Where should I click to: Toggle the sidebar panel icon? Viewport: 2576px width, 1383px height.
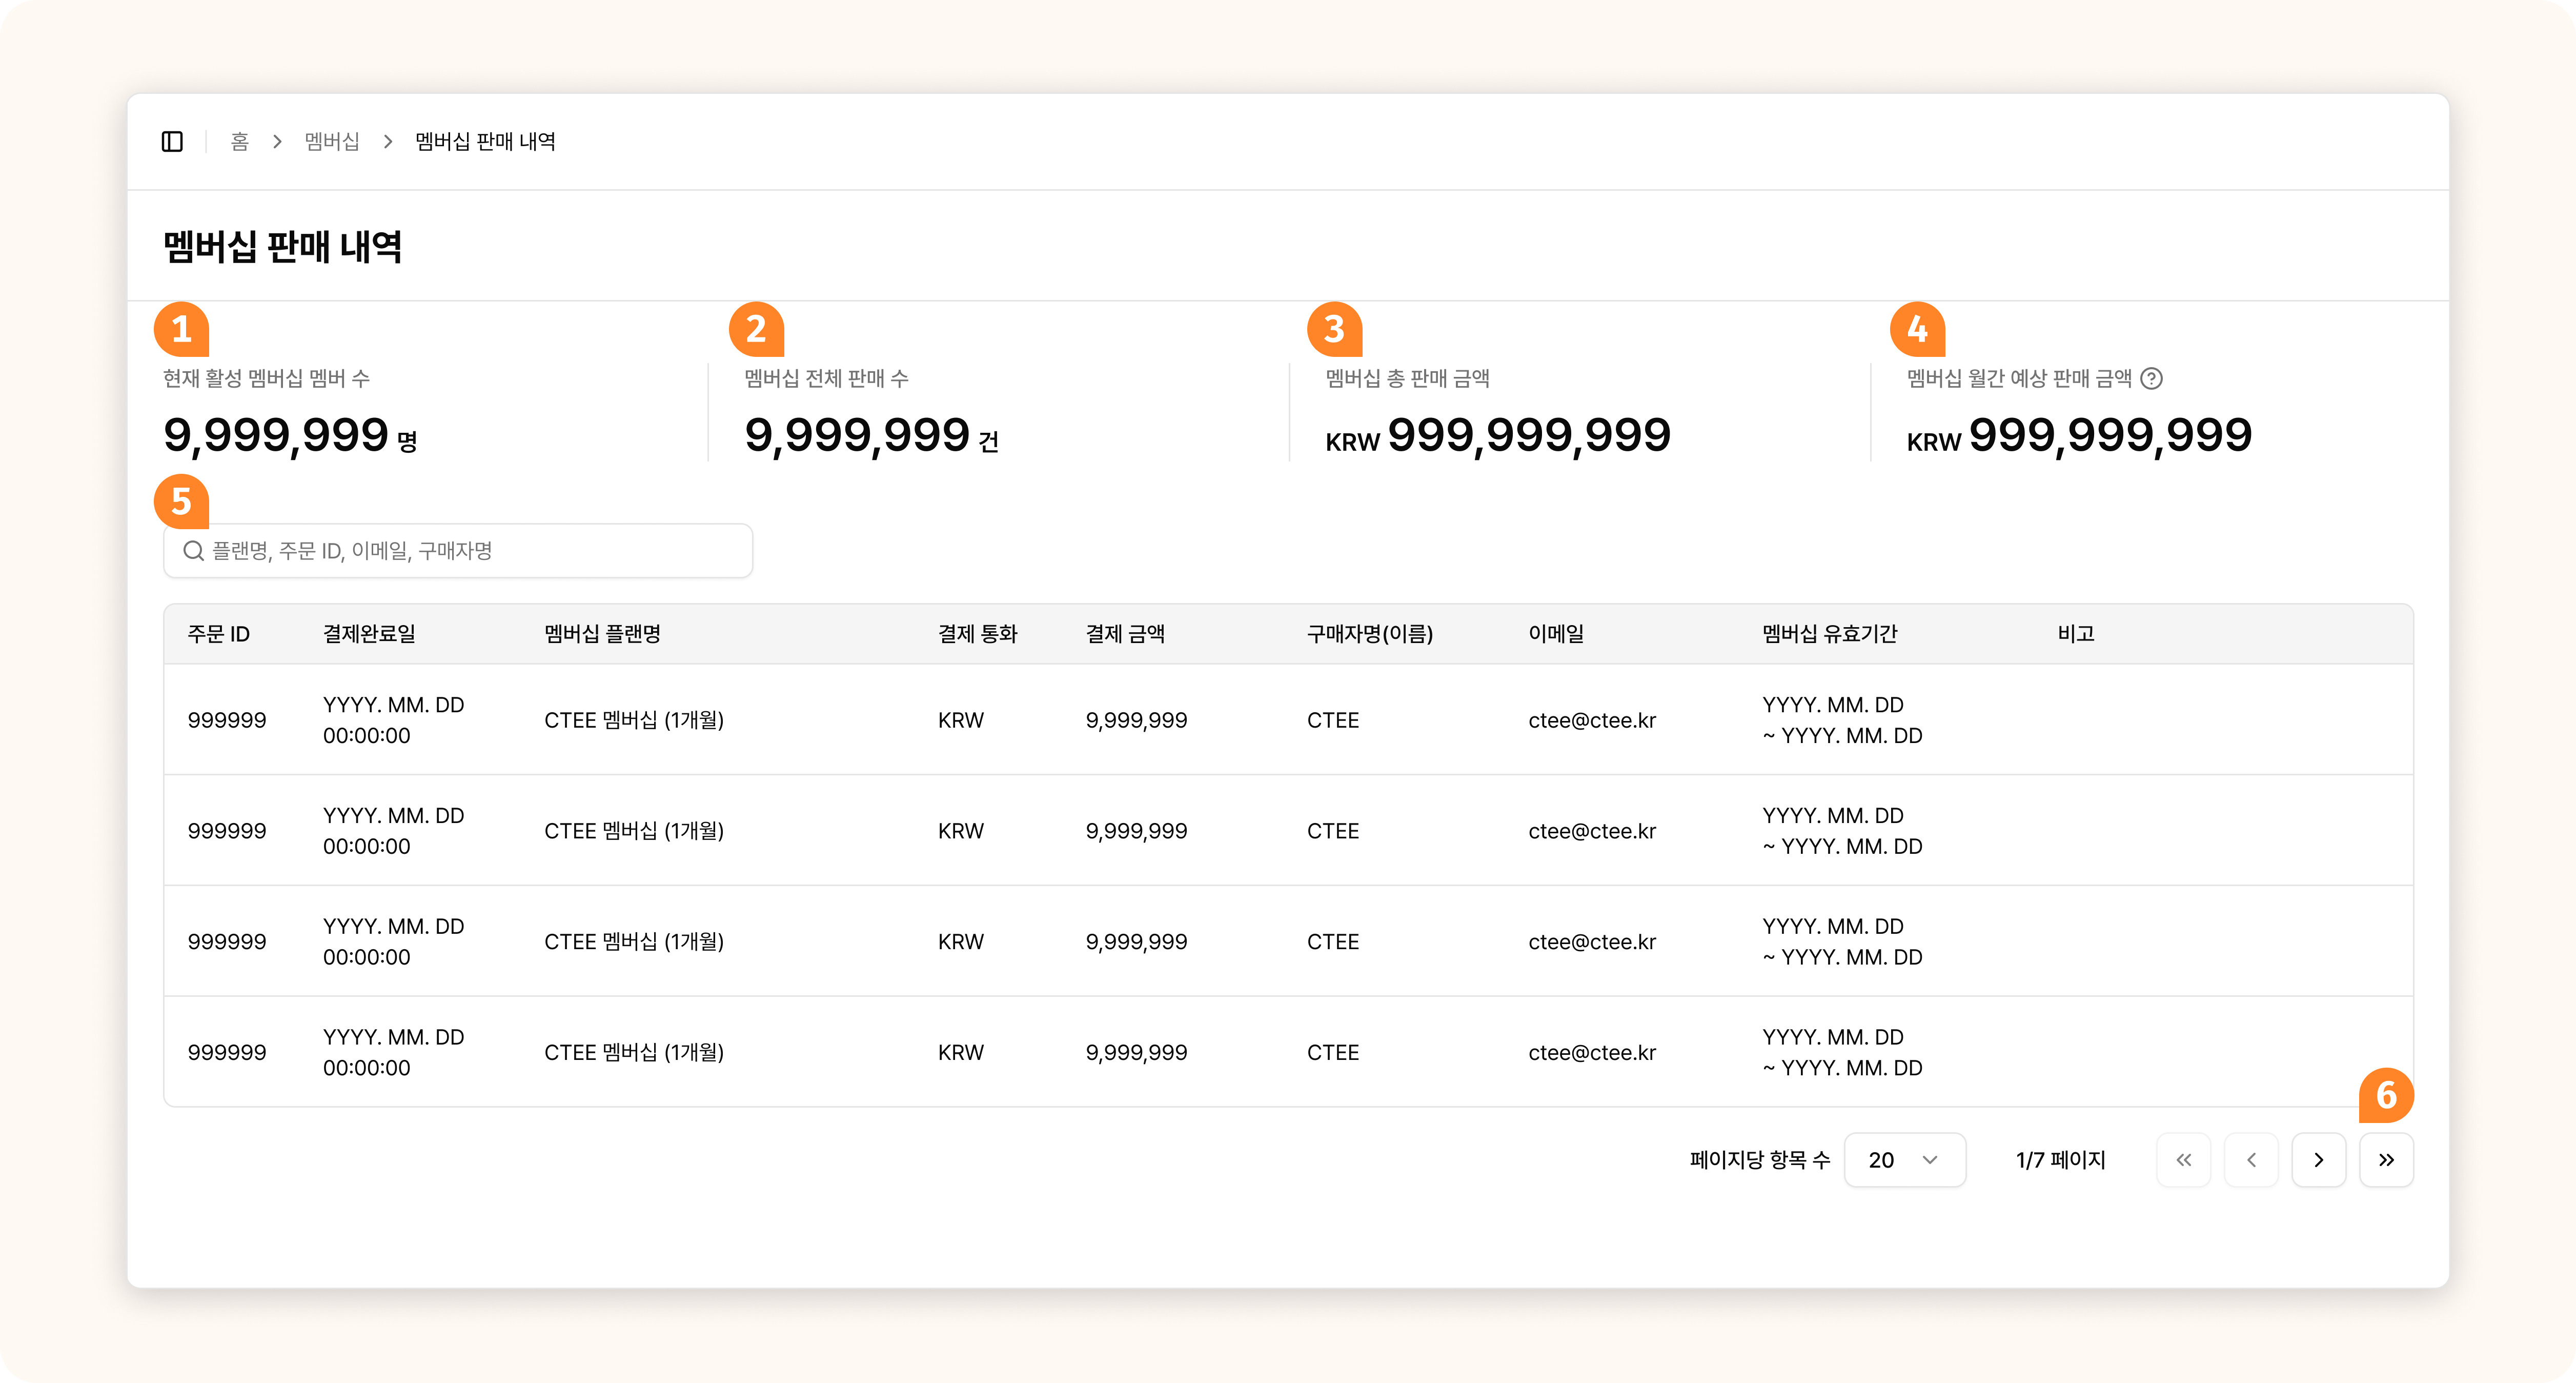tap(172, 141)
